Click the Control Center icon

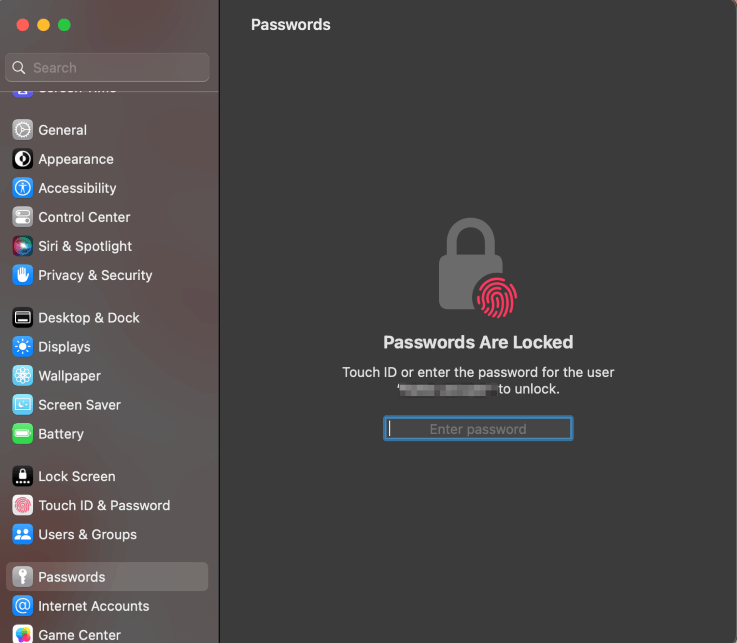click(22, 217)
